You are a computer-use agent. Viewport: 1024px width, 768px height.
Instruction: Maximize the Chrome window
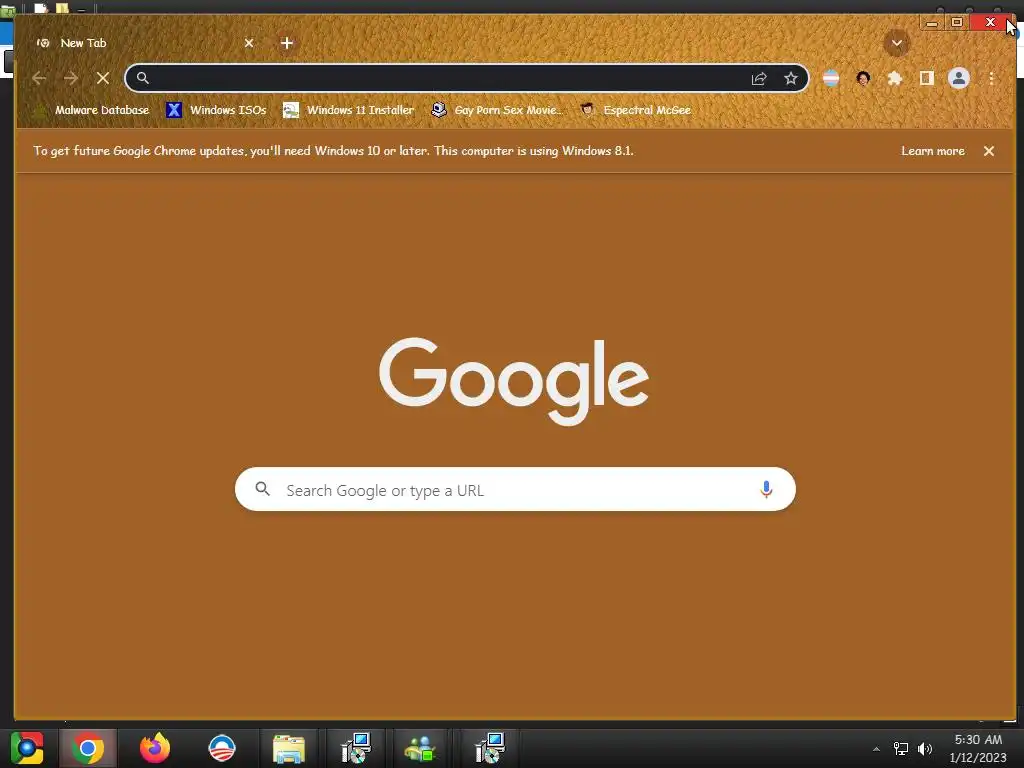click(957, 23)
